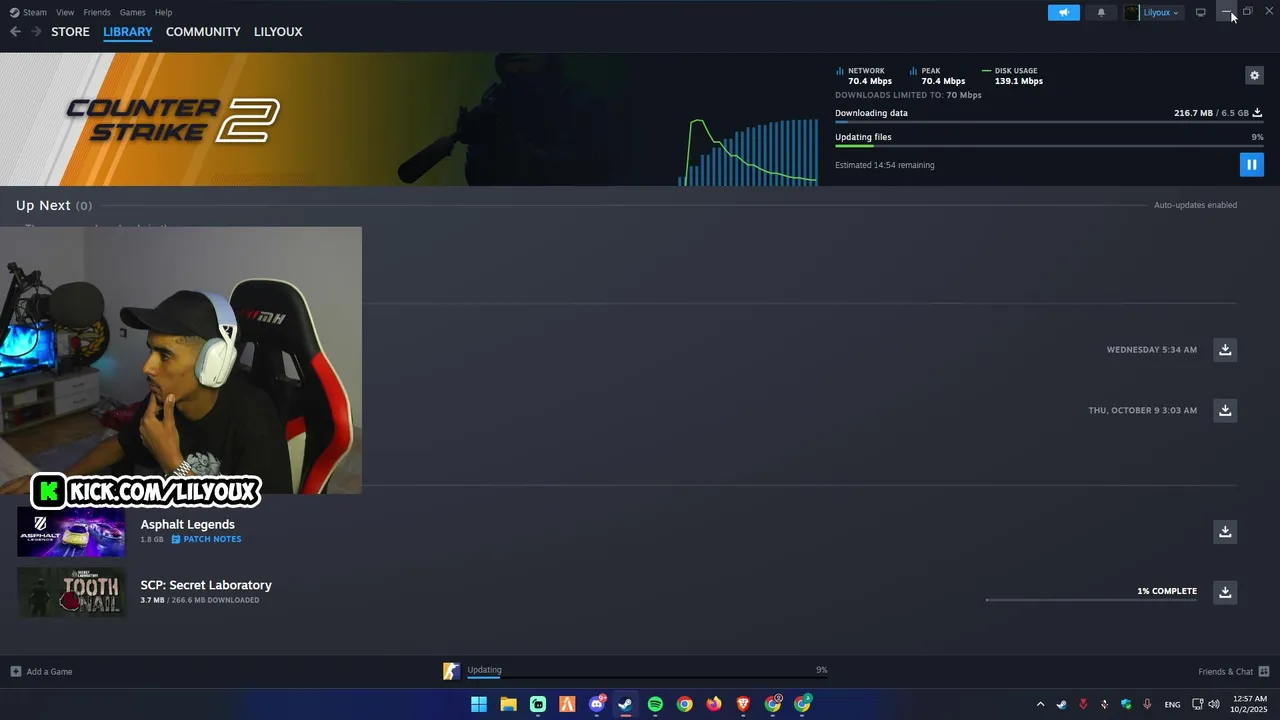
Task: Click the microphone tray icon
Action: pos(1147,704)
